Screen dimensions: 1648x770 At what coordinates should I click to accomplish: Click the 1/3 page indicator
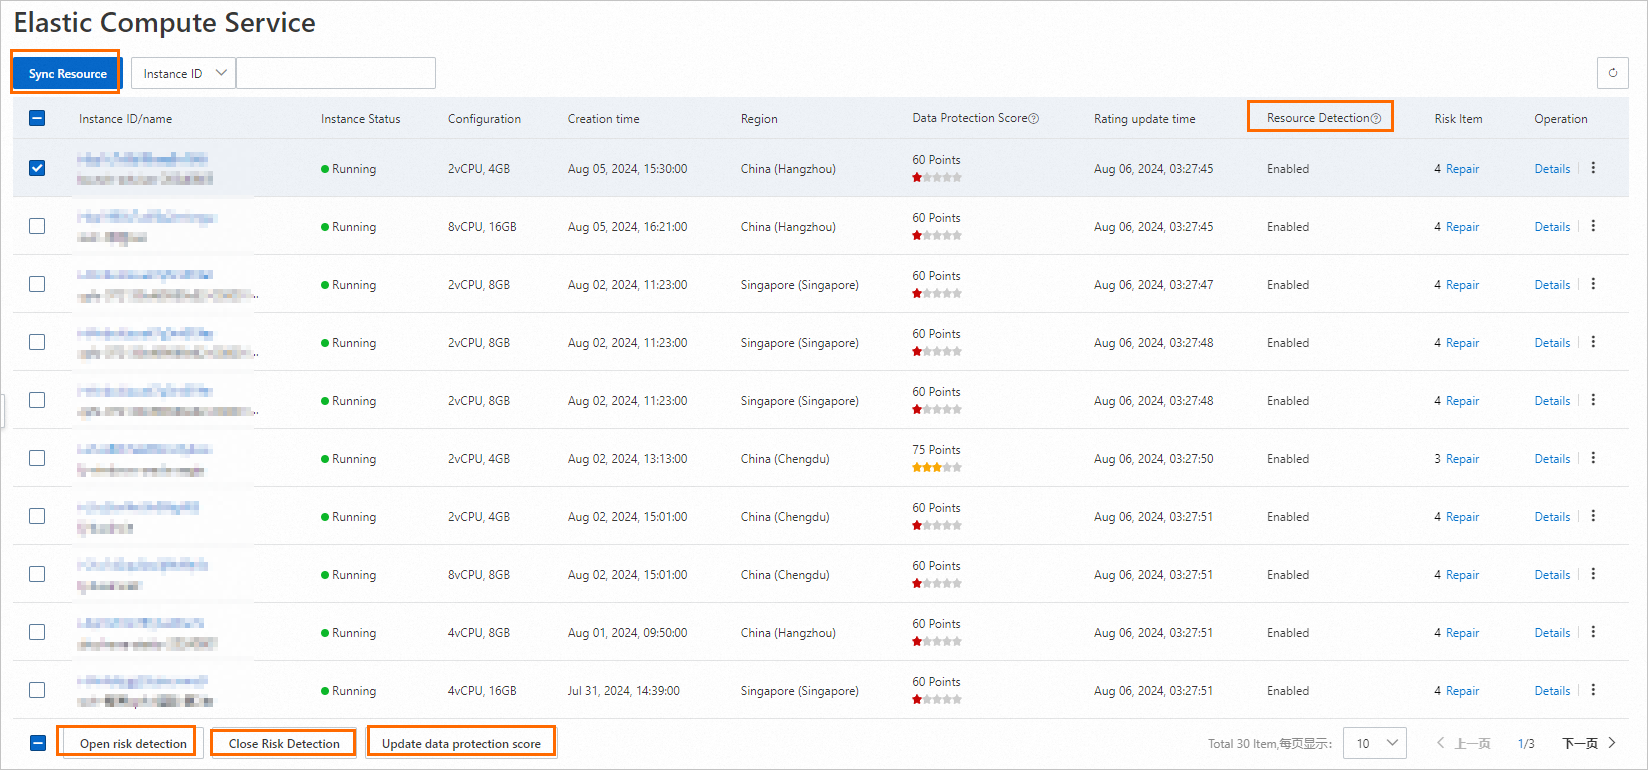(1526, 744)
